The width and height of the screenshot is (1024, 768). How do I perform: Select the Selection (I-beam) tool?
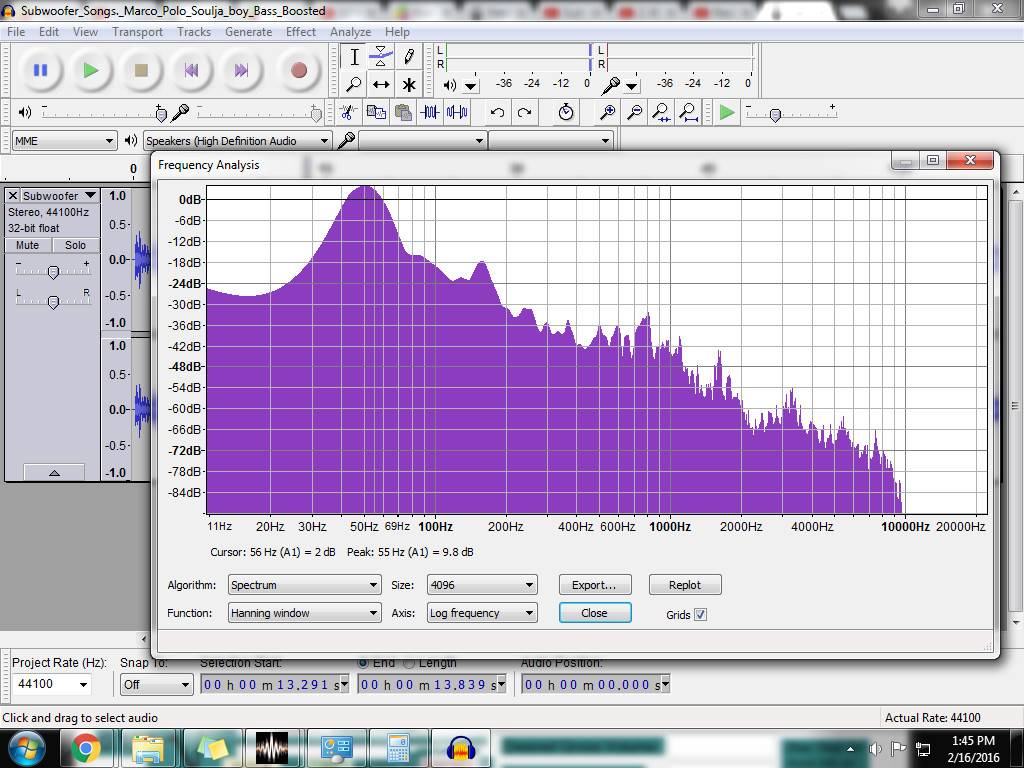[354, 57]
